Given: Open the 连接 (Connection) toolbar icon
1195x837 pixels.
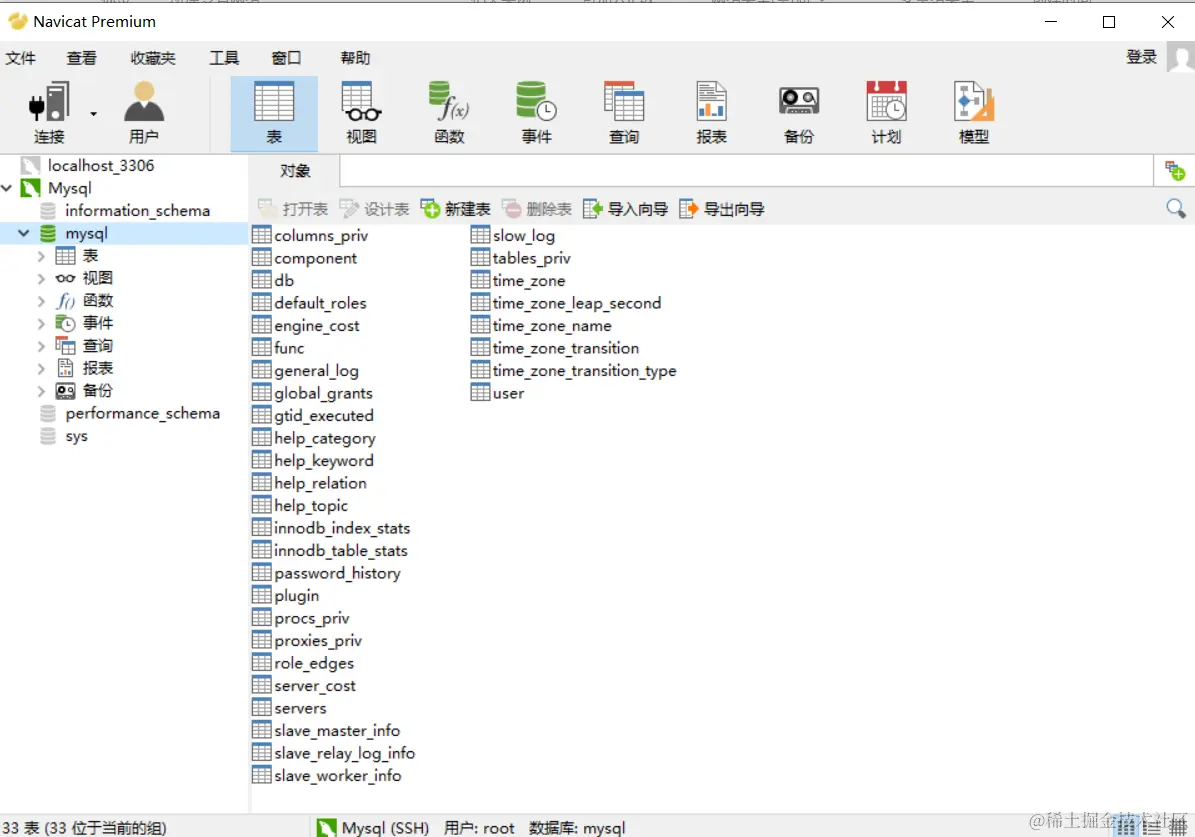Looking at the screenshot, I should (49, 112).
